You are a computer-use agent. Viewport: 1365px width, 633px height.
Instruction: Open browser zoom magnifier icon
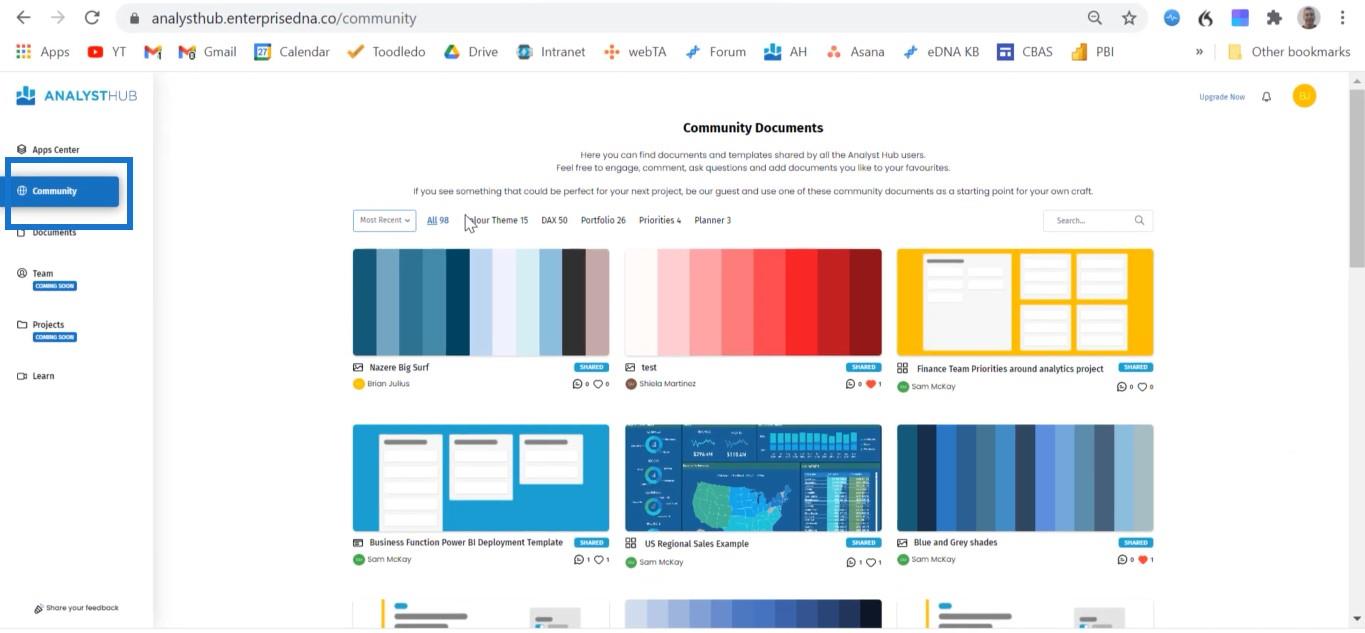tap(1095, 18)
